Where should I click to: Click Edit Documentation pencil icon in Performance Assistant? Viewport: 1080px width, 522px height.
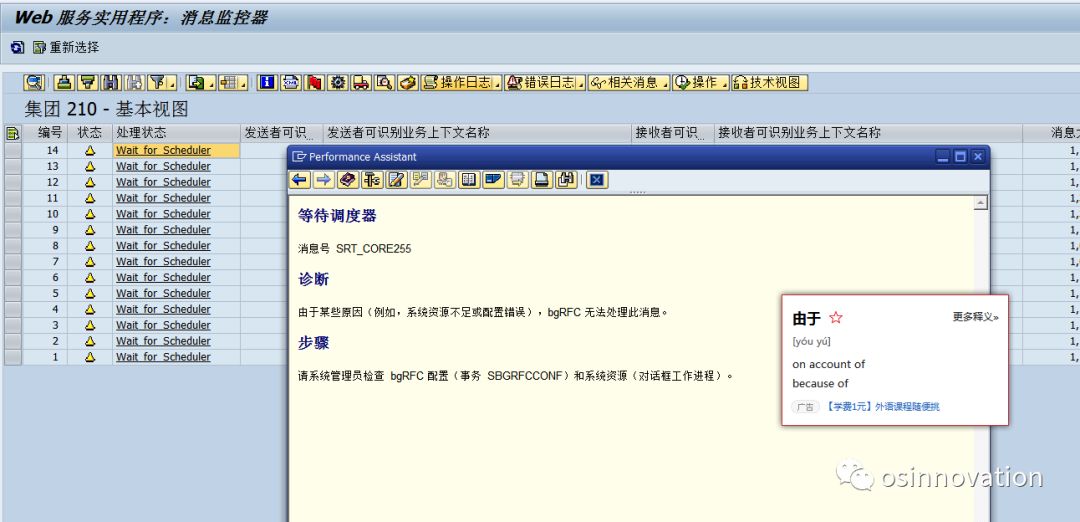pyautogui.click(x=397, y=180)
